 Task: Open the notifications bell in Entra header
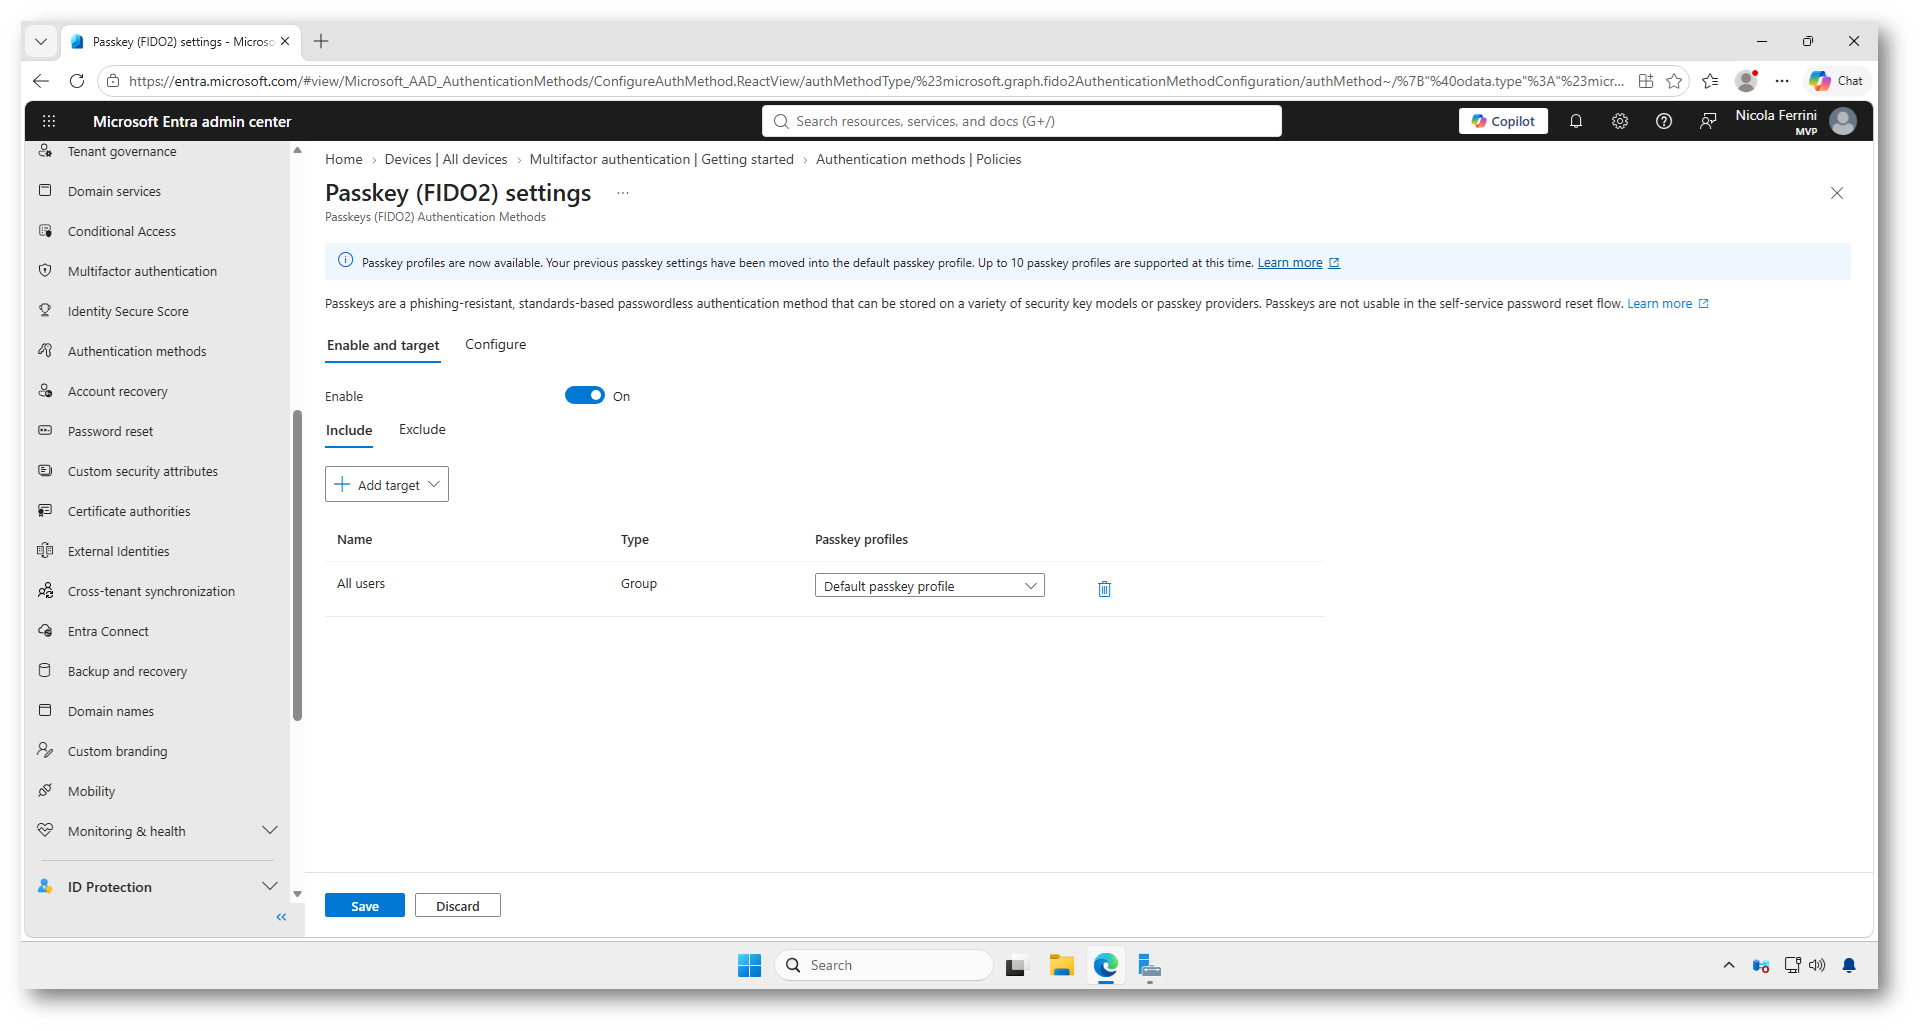coord(1576,121)
